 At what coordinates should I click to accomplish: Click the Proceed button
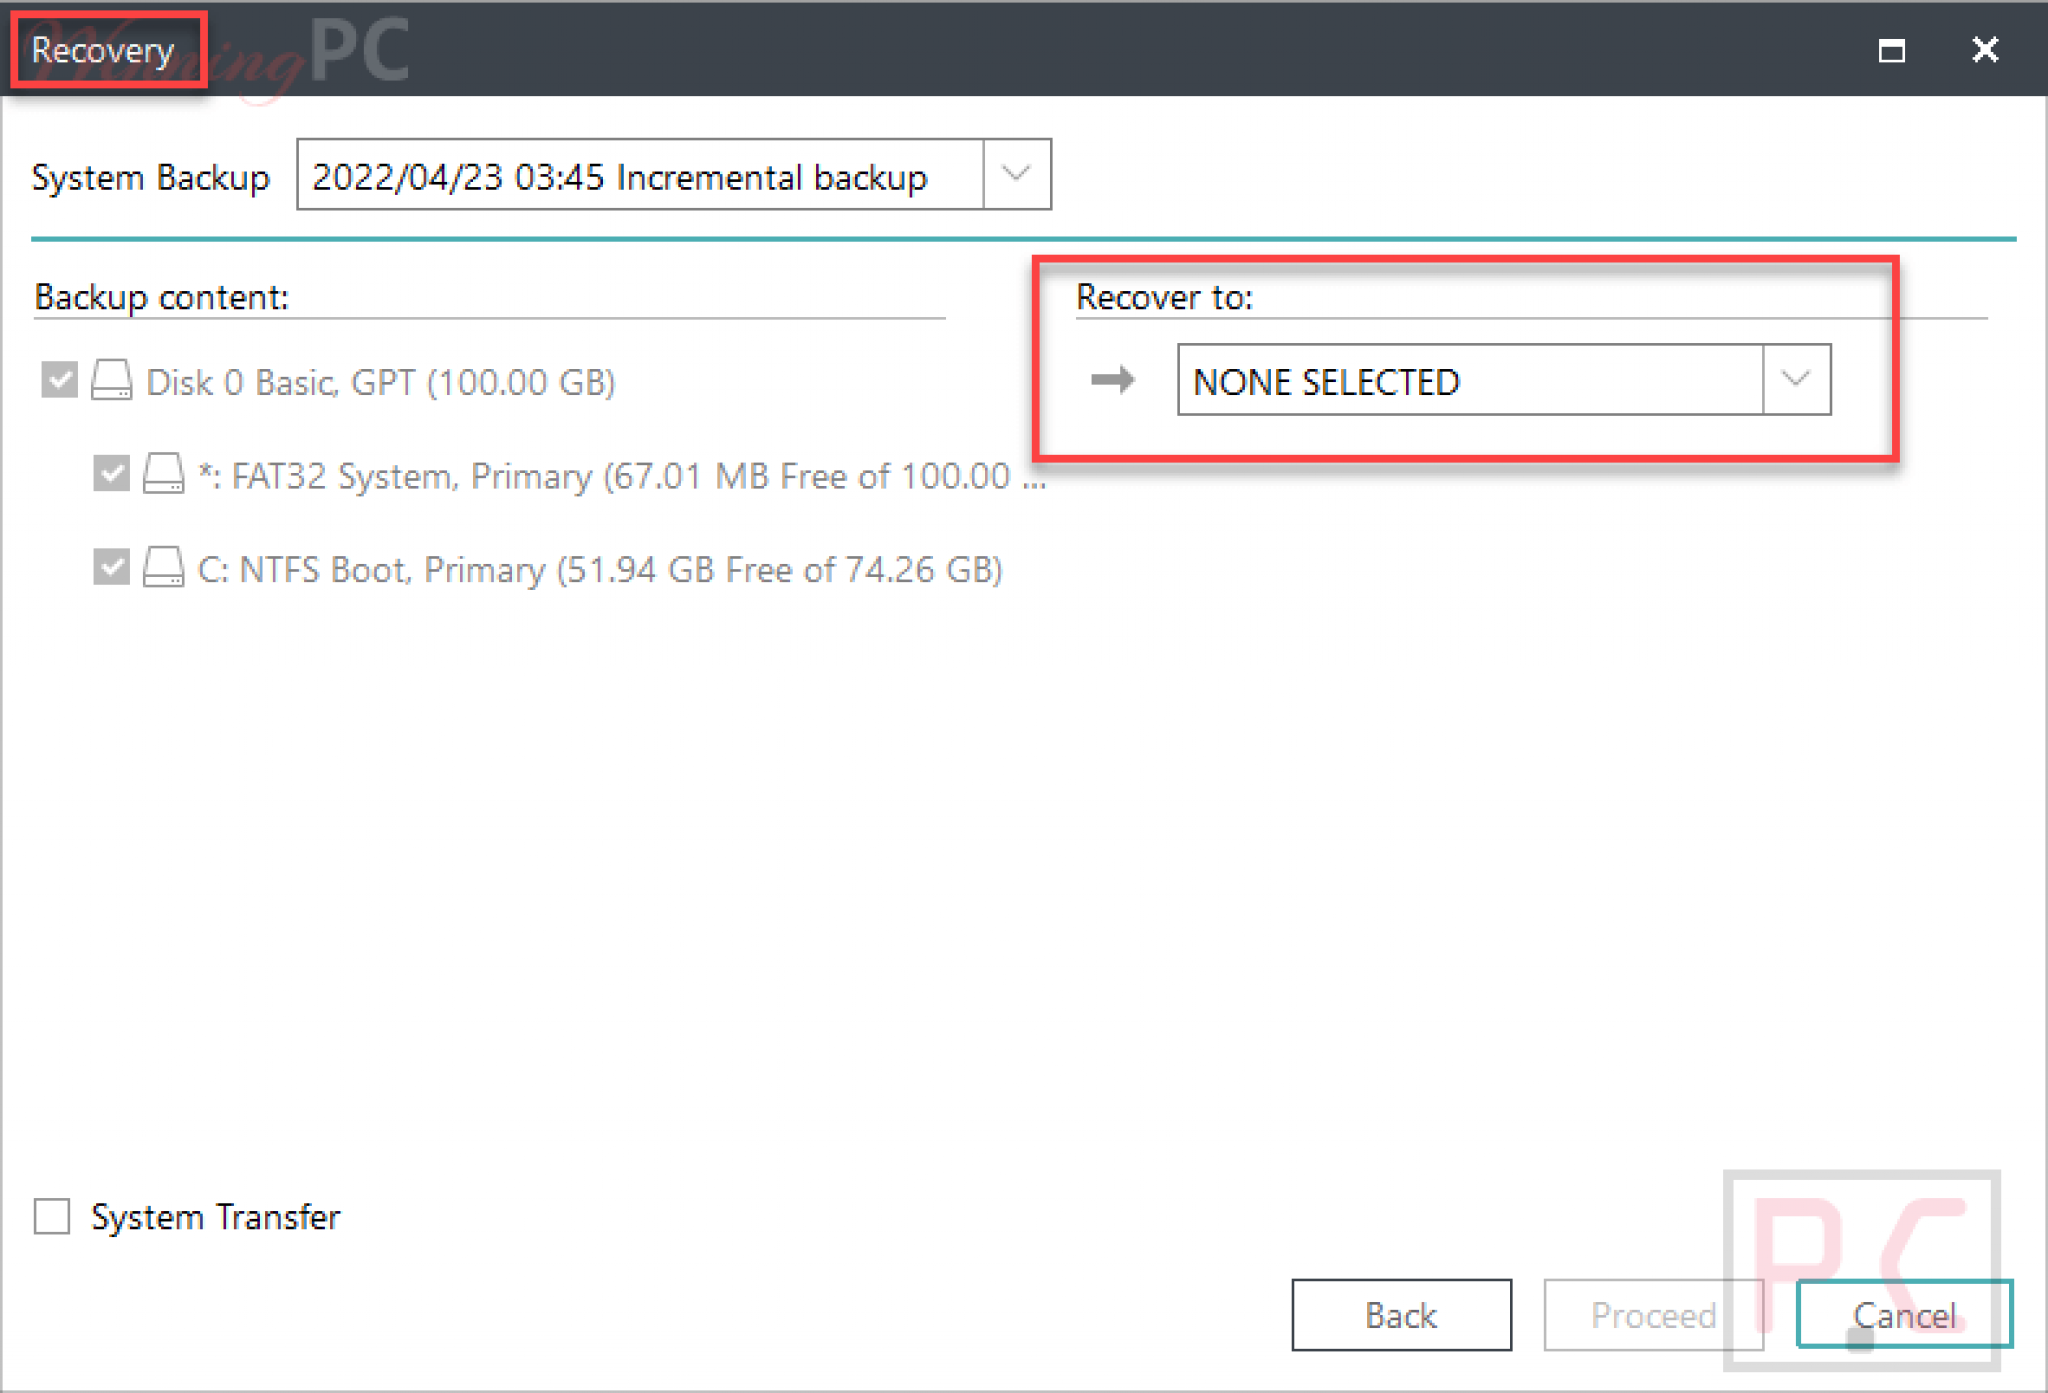[1653, 1314]
